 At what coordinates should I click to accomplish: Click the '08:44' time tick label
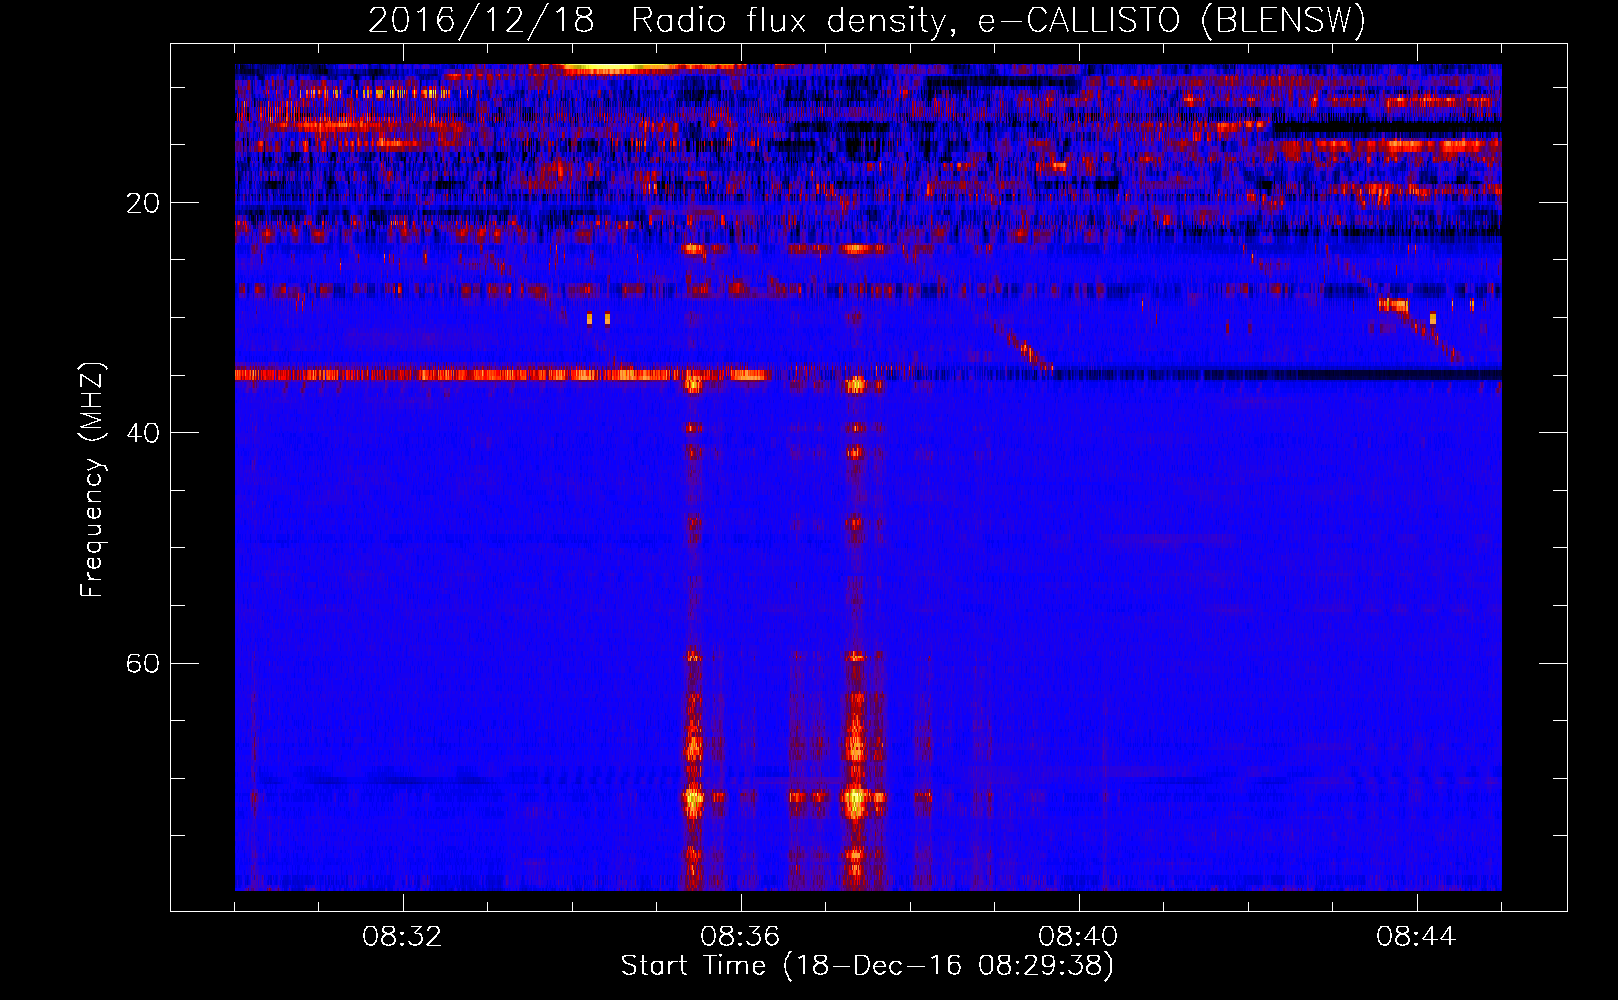click(1416, 937)
